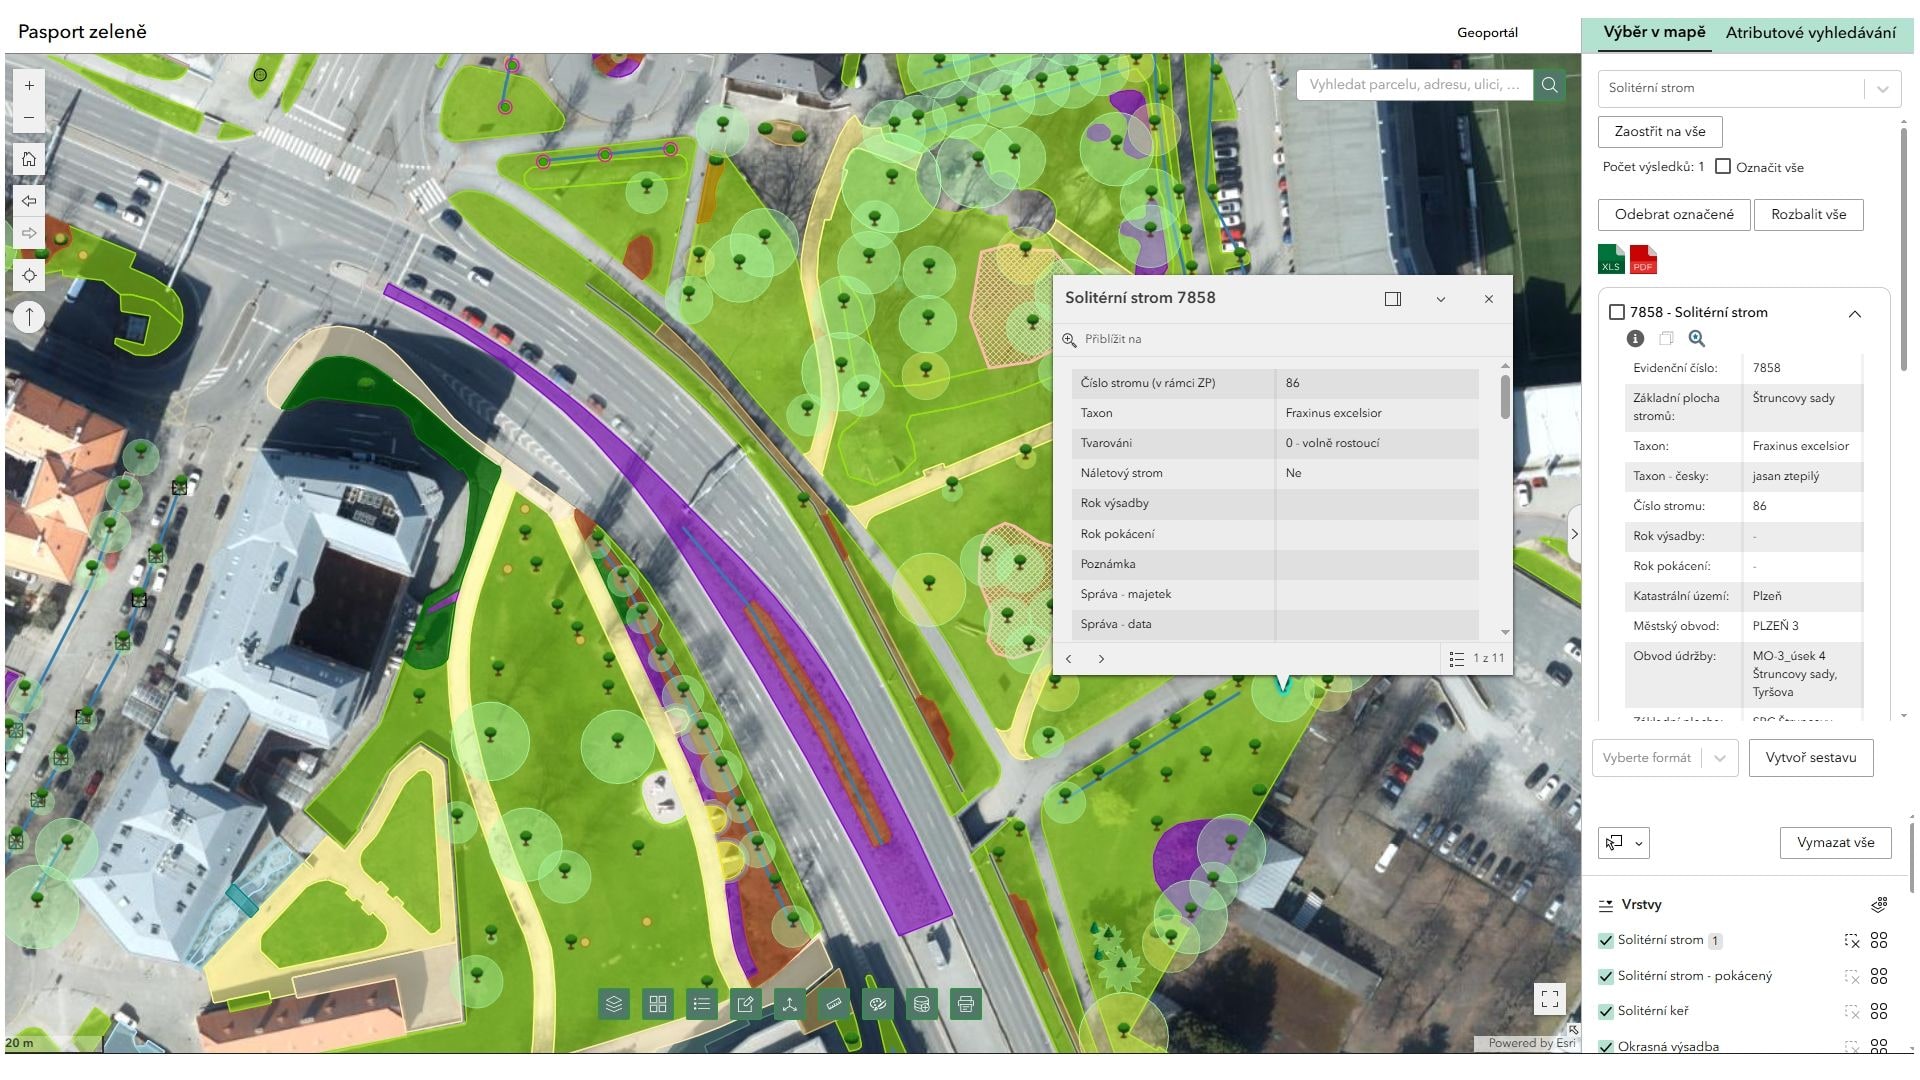Image resolution: width=1920 pixels, height=1080 pixels.
Task: Export results to XLS
Action: pos(1611,260)
